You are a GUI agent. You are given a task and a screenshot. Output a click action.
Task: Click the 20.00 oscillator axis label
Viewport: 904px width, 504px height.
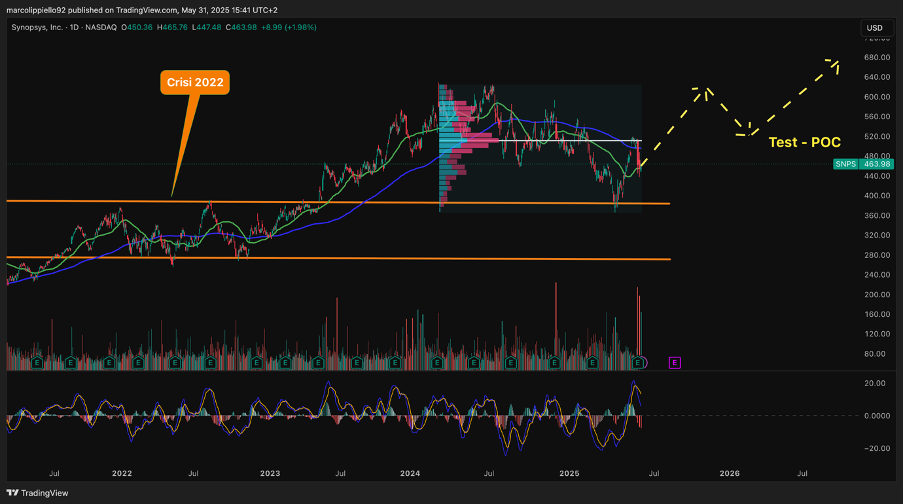point(875,383)
